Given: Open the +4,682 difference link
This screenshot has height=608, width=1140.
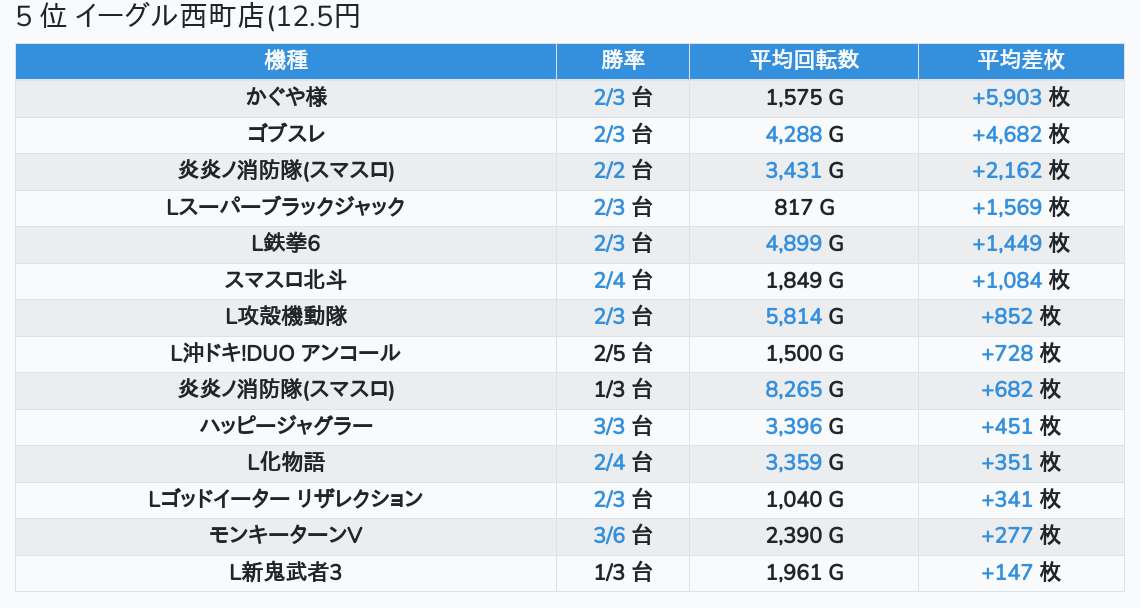Looking at the screenshot, I should pyautogui.click(x=1007, y=134).
